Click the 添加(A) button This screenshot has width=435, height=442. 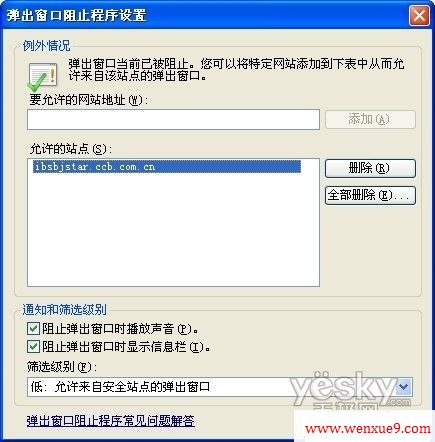[370, 119]
